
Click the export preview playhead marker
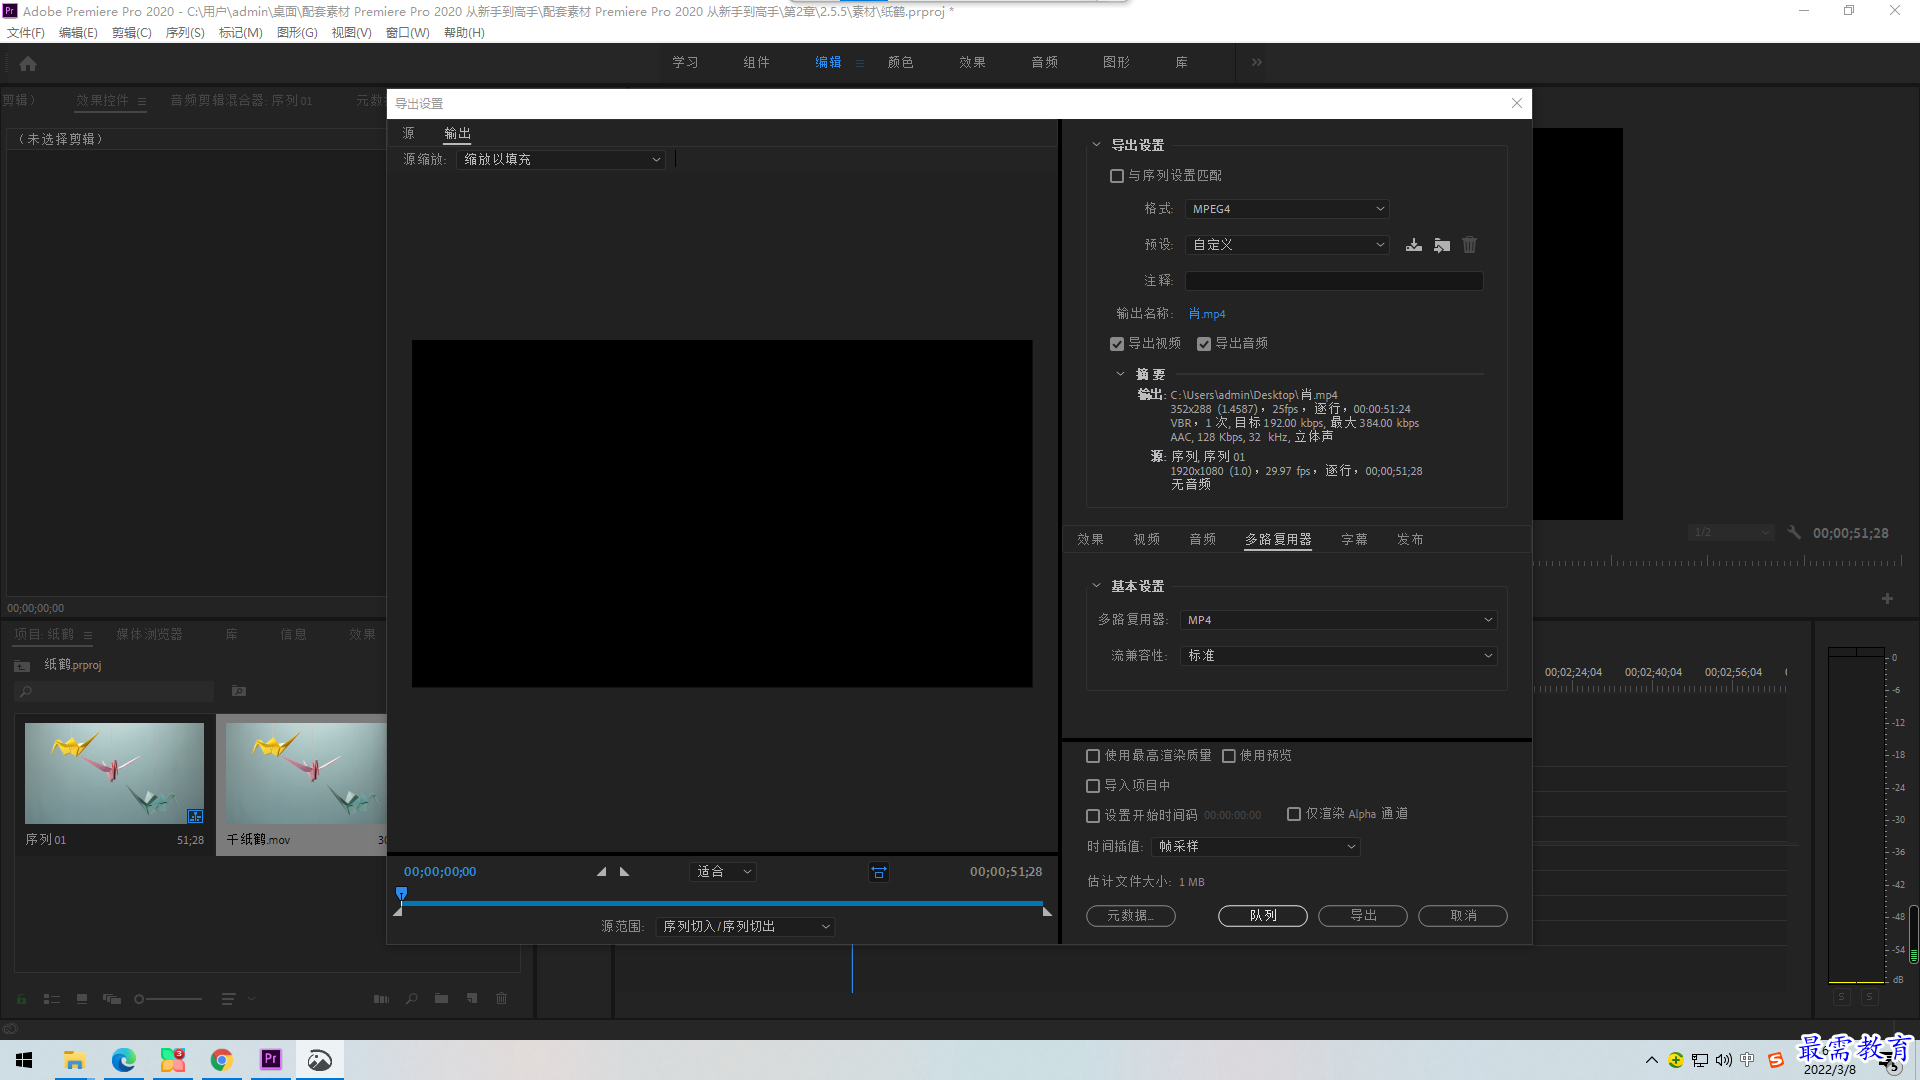(402, 893)
